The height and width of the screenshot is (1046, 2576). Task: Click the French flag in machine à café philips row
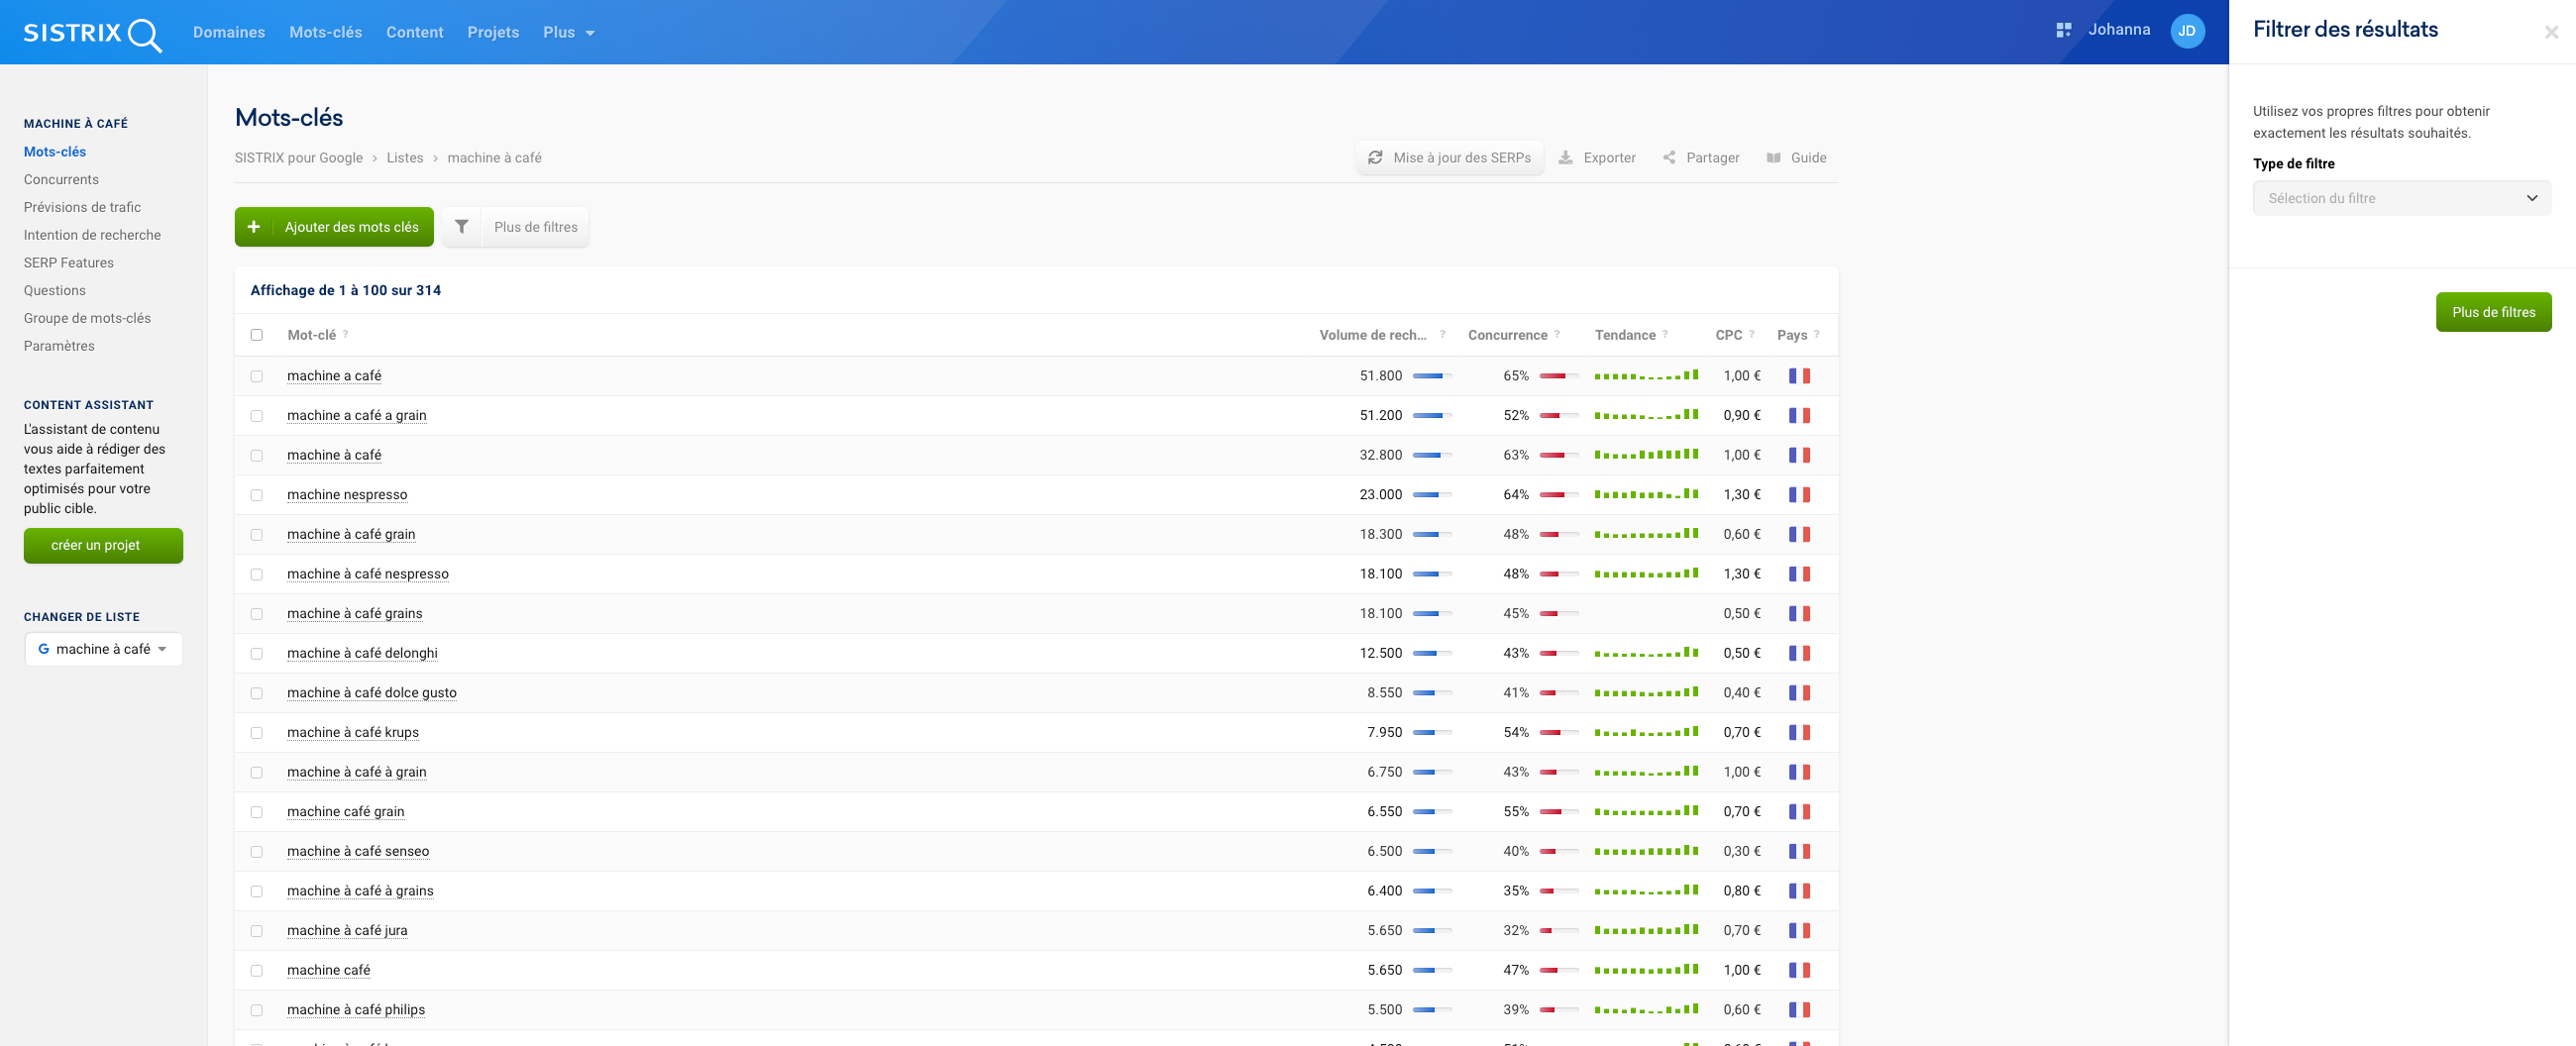(x=1799, y=1010)
